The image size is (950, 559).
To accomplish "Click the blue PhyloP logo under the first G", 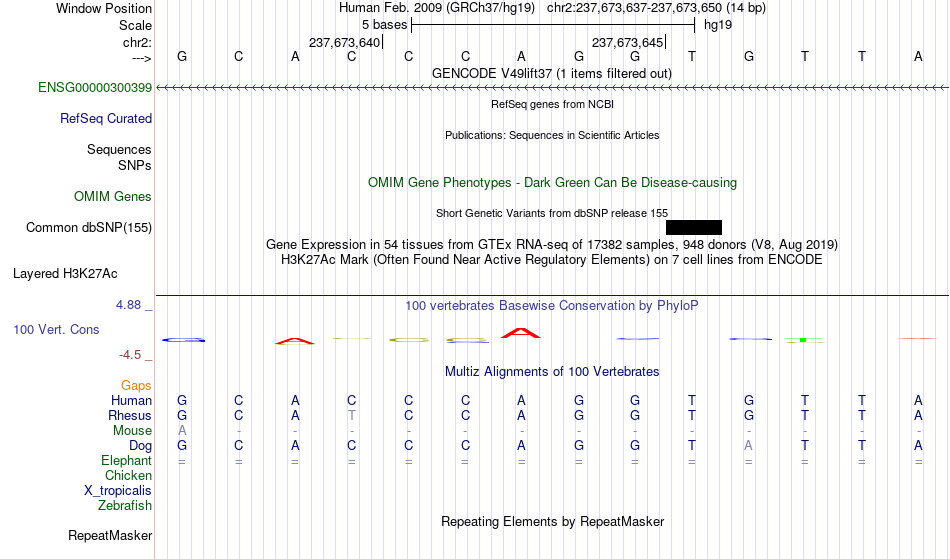I will coord(183,340).
